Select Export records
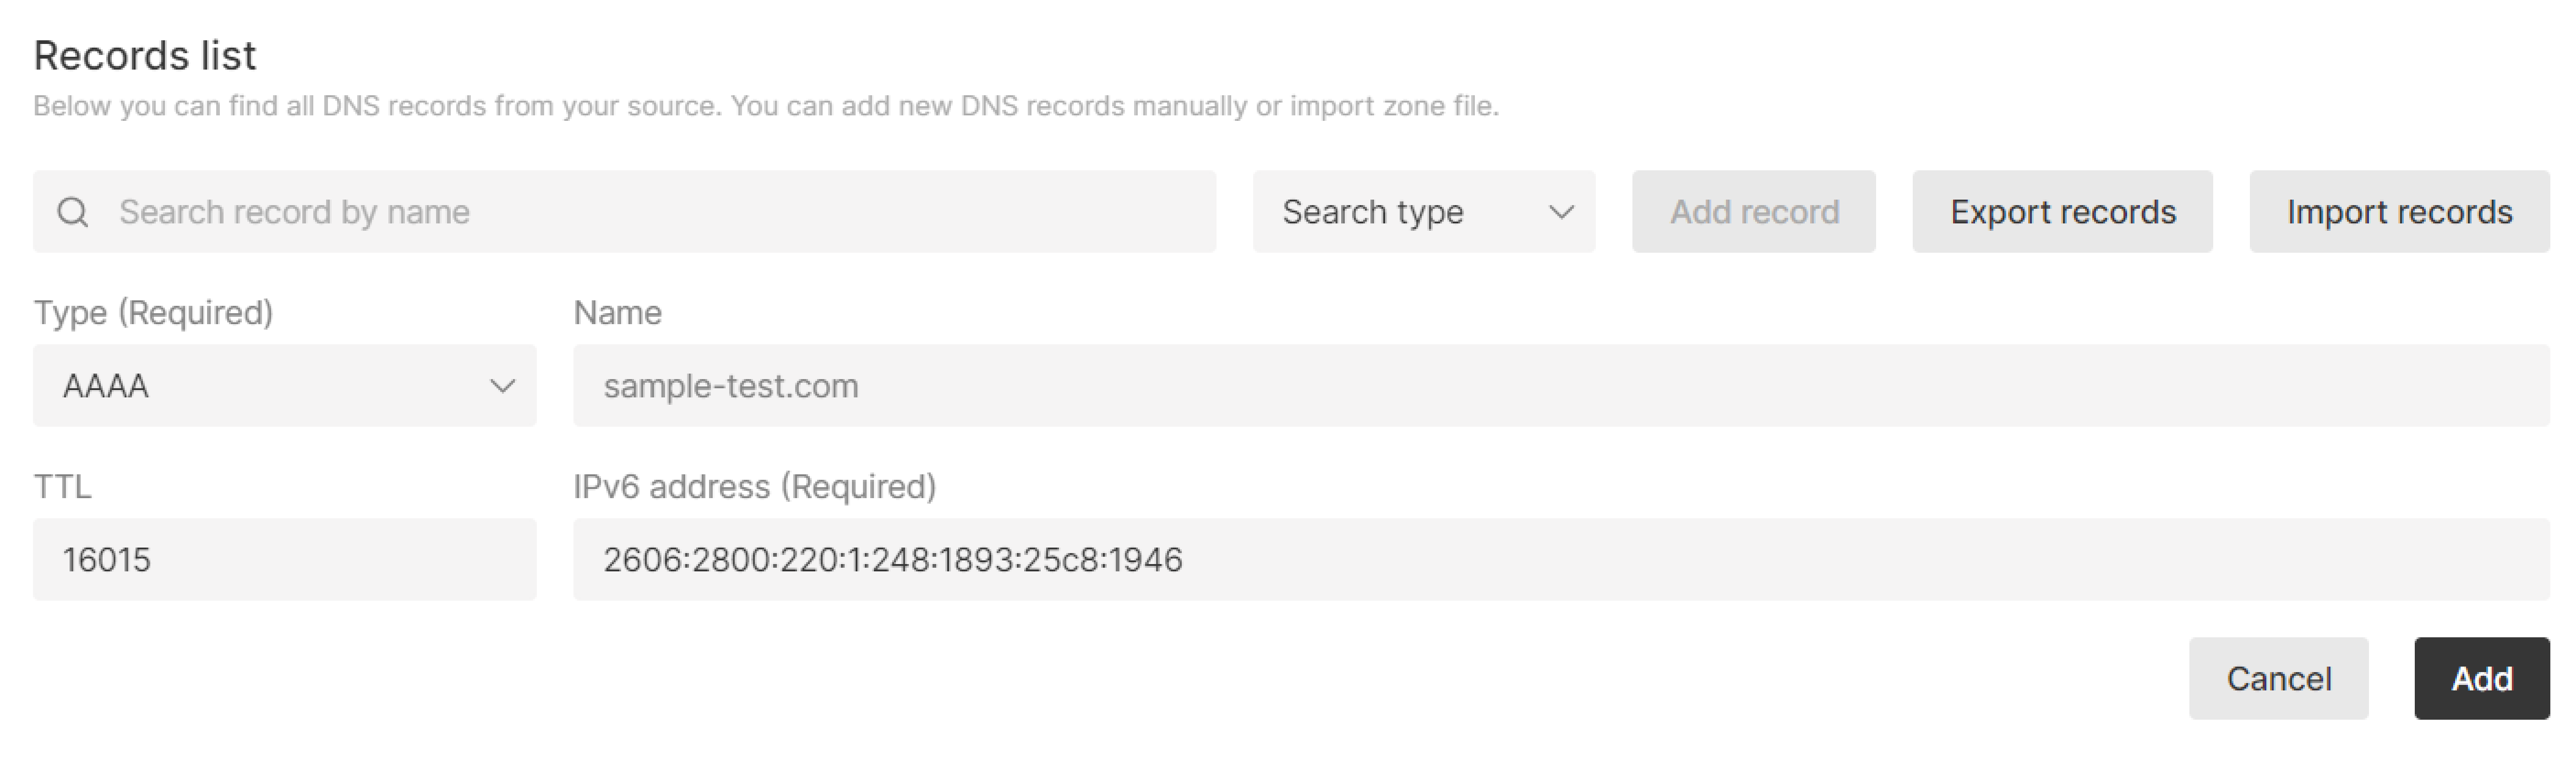The height and width of the screenshot is (760, 2576). 2063,212
